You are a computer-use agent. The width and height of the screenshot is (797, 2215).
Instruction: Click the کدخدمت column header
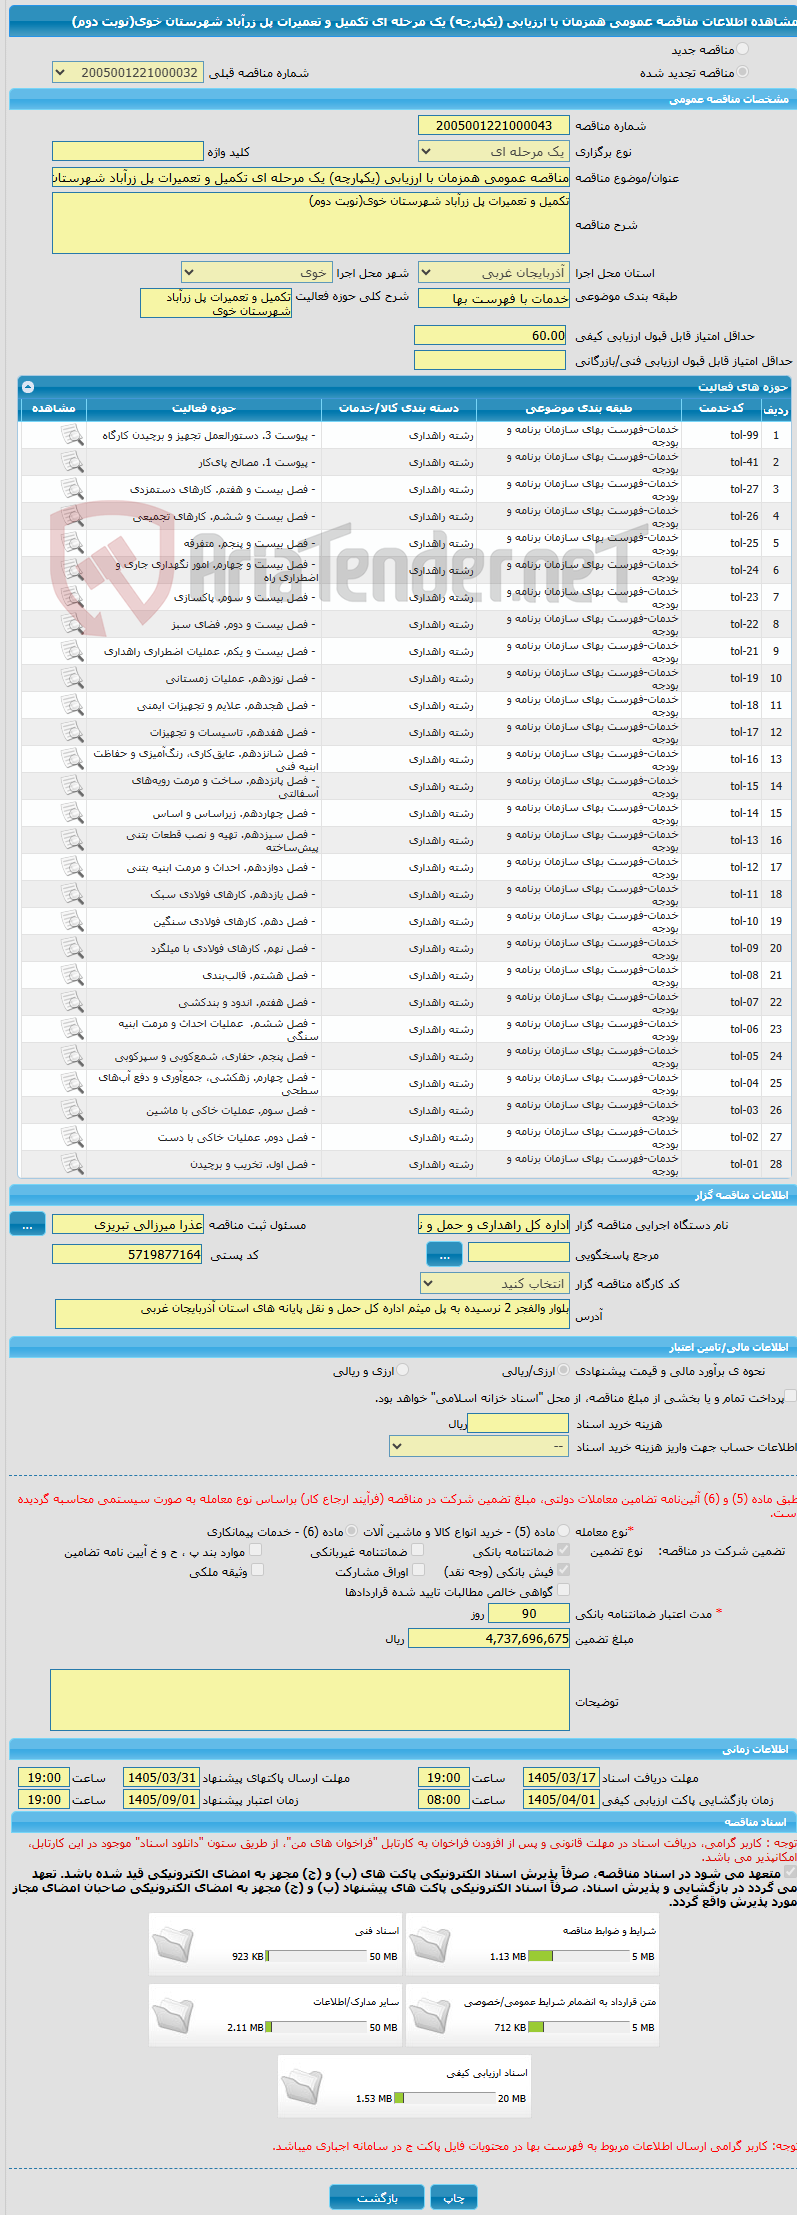pyautogui.click(x=721, y=408)
